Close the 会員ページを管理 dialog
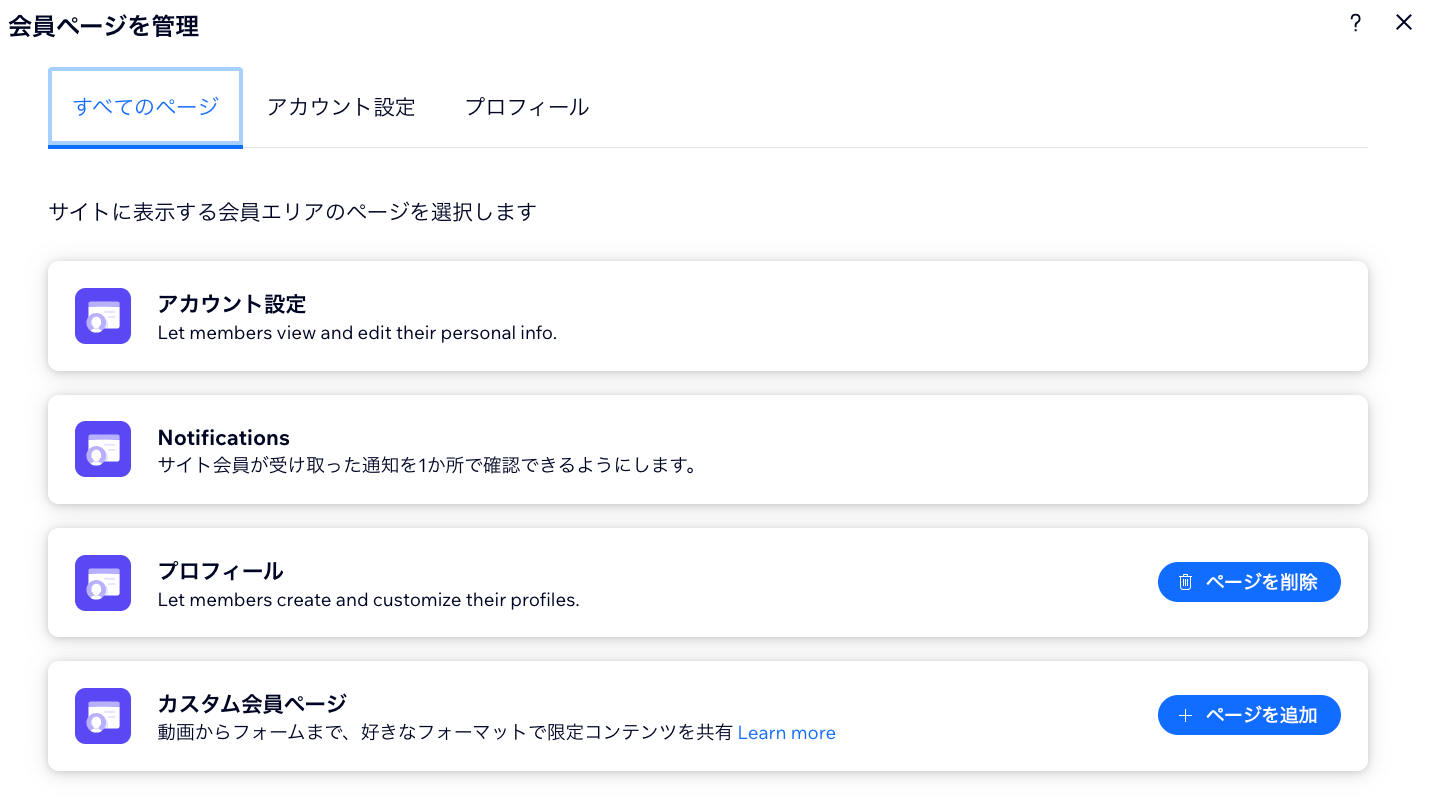Image resolution: width=1430 pixels, height=804 pixels. point(1404,22)
